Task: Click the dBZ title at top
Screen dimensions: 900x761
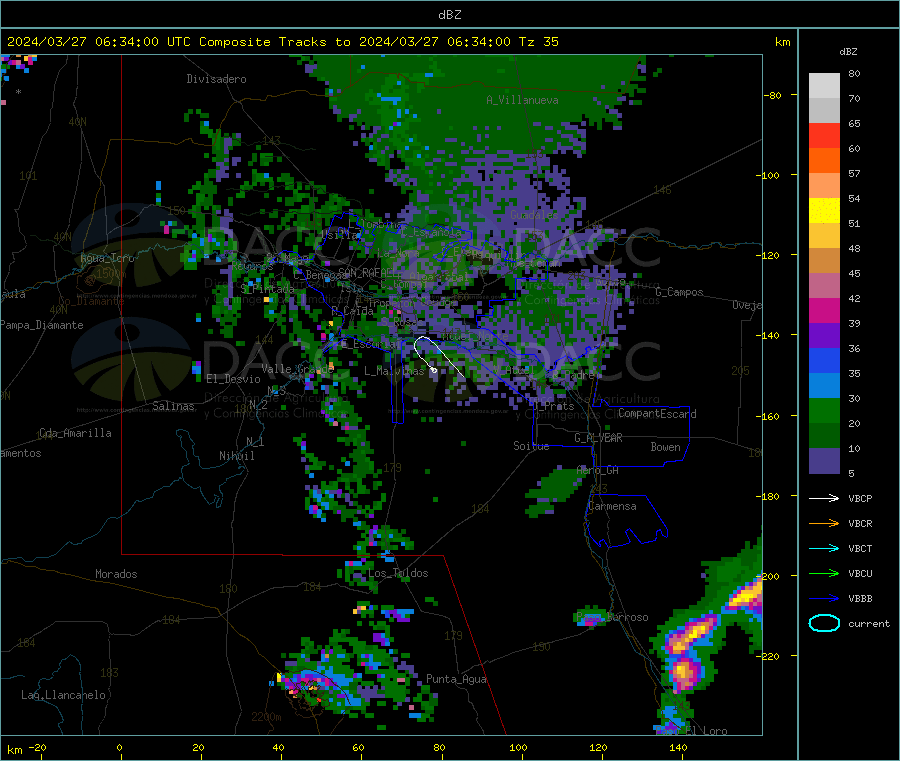Action: (x=449, y=15)
